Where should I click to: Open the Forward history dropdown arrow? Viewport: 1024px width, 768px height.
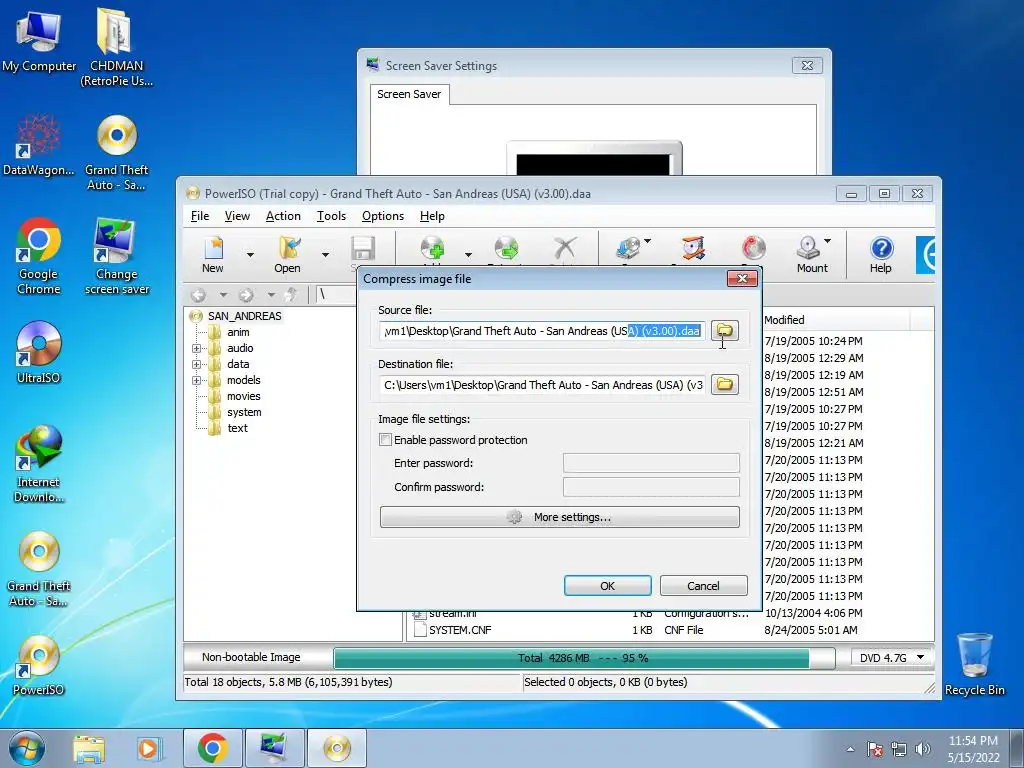point(270,295)
